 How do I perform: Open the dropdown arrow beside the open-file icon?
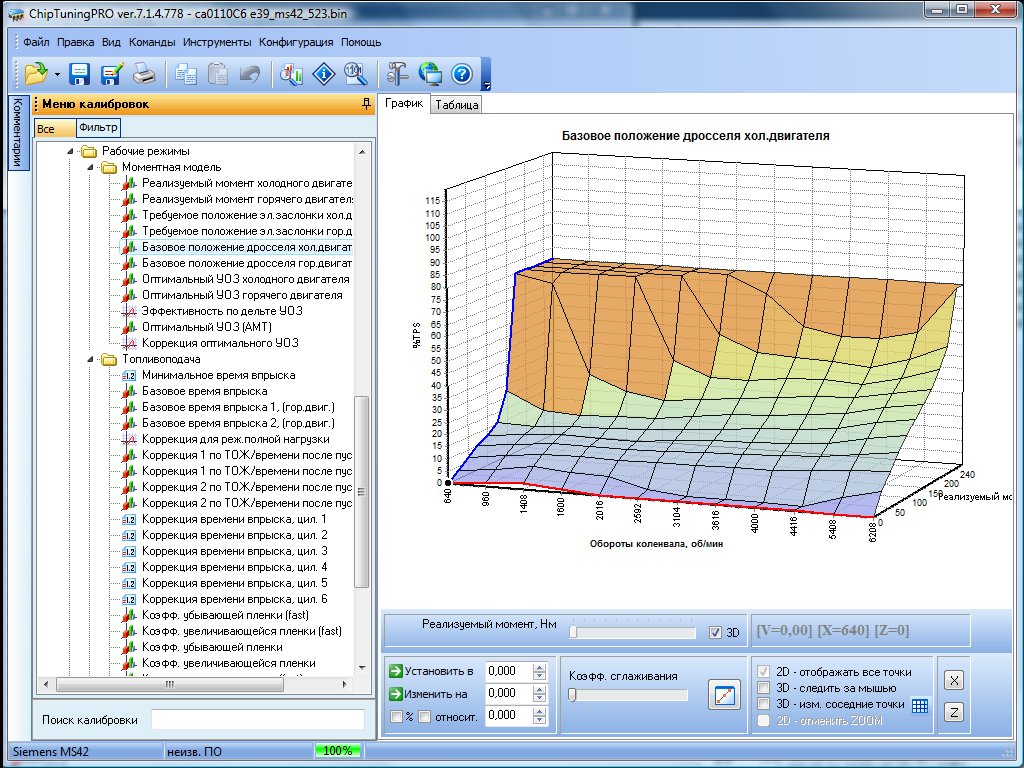57,74
